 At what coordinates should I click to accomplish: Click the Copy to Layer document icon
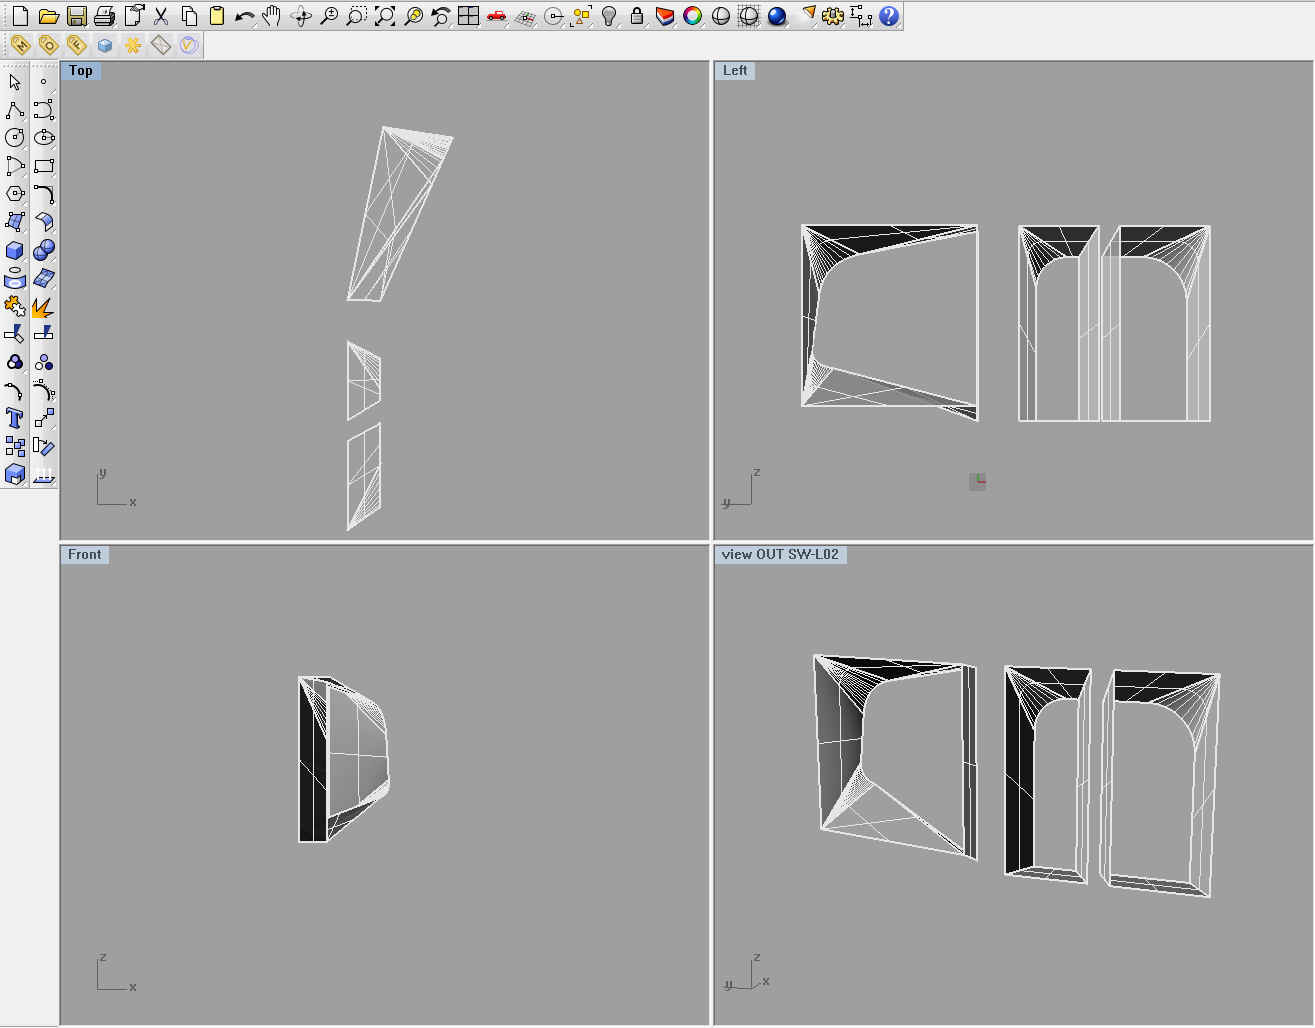pos(132,16)
